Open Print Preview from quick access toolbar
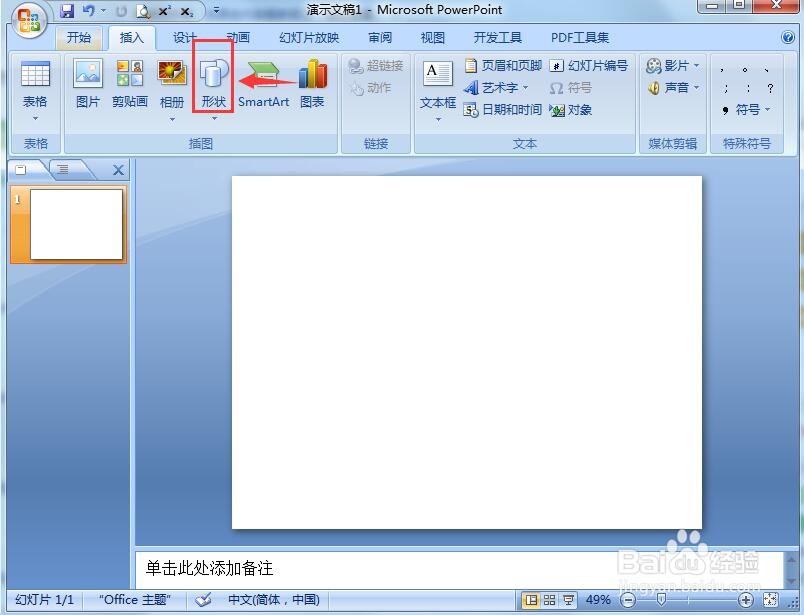This screenshot has width=804, height=615. point(143,11)
